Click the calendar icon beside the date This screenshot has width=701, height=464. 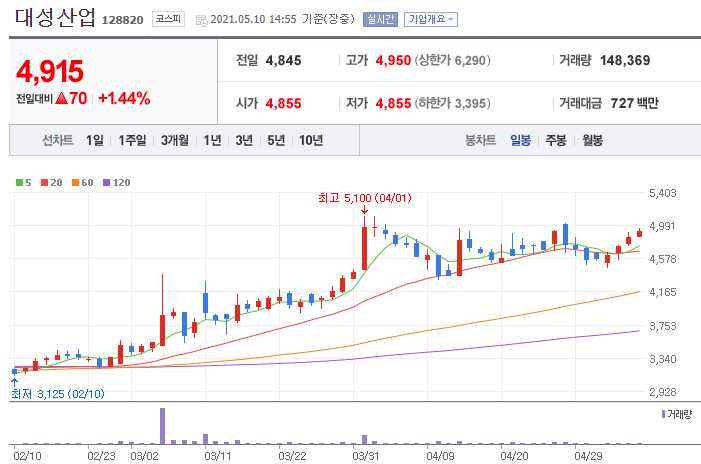pyautogui.click(x=202, y=20)
